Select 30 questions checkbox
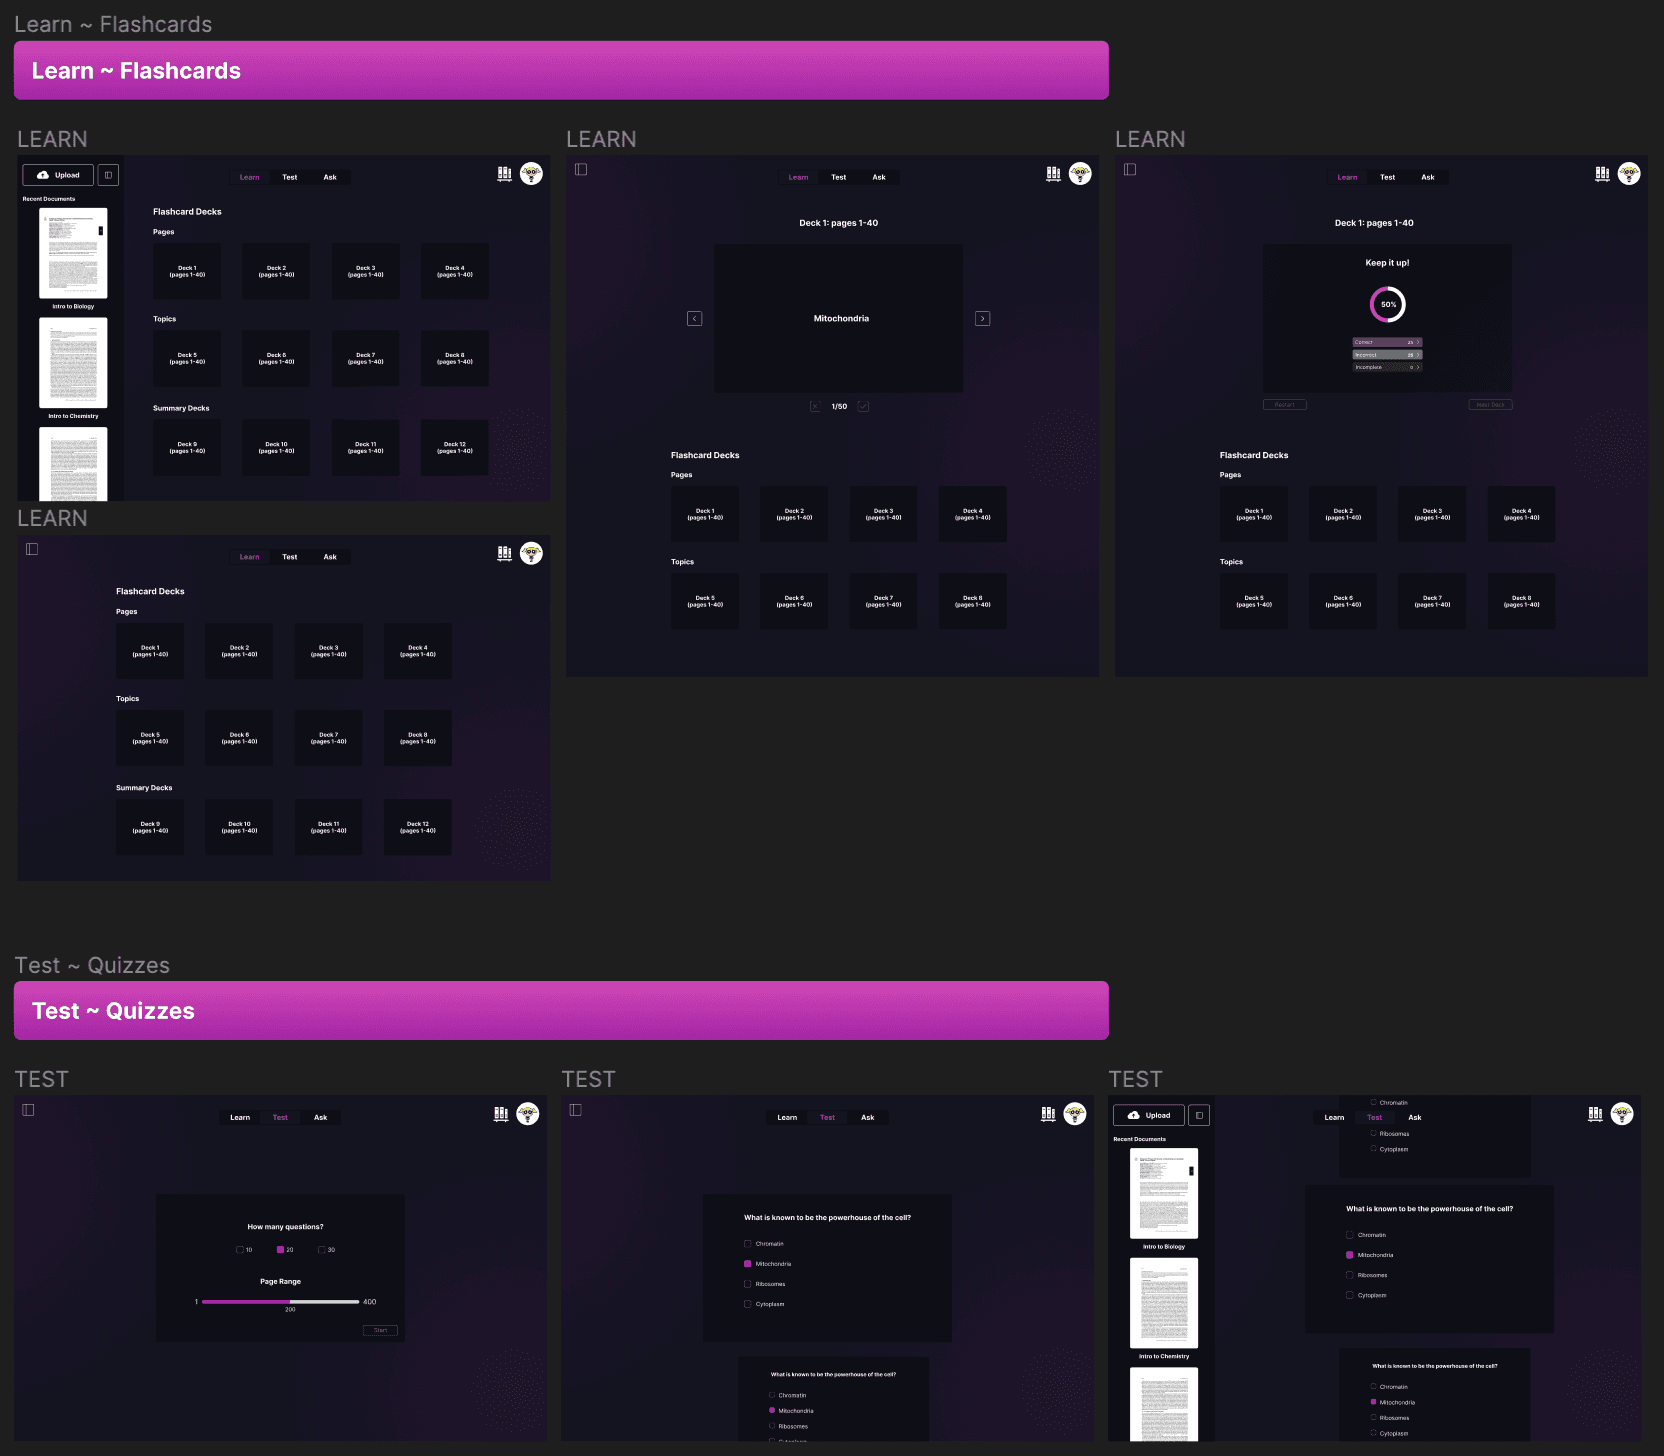The image size is (1664, 1456). [321, 1250]
